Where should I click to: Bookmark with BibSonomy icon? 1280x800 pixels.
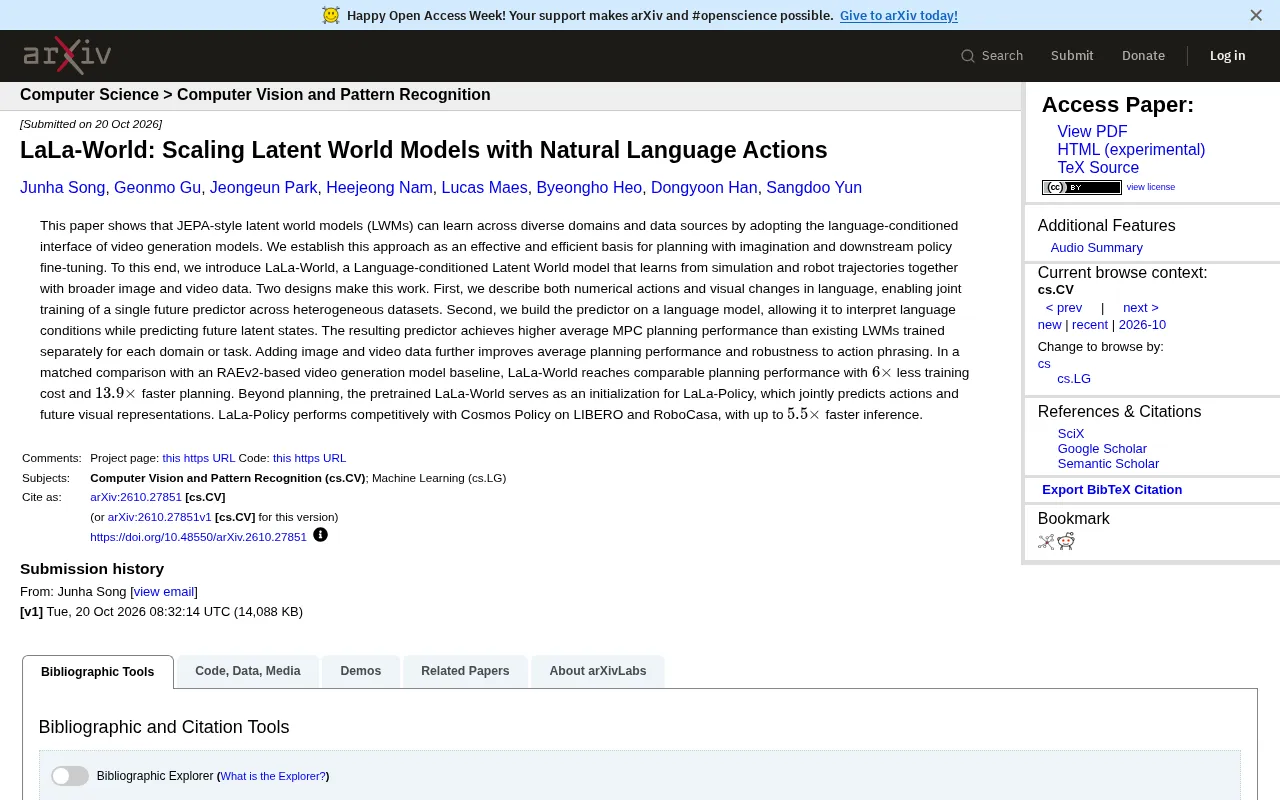pos(1046,541)
